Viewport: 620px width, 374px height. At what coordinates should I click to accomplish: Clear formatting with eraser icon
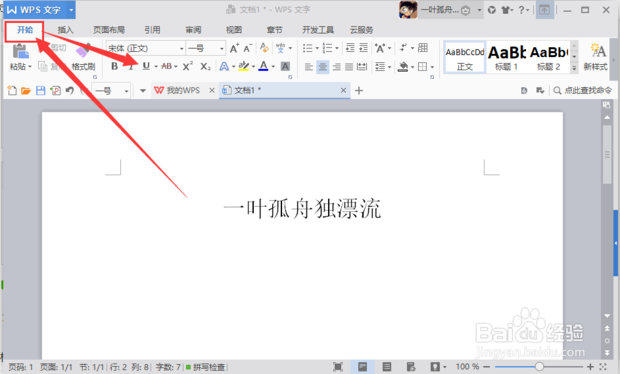[264, 48]
